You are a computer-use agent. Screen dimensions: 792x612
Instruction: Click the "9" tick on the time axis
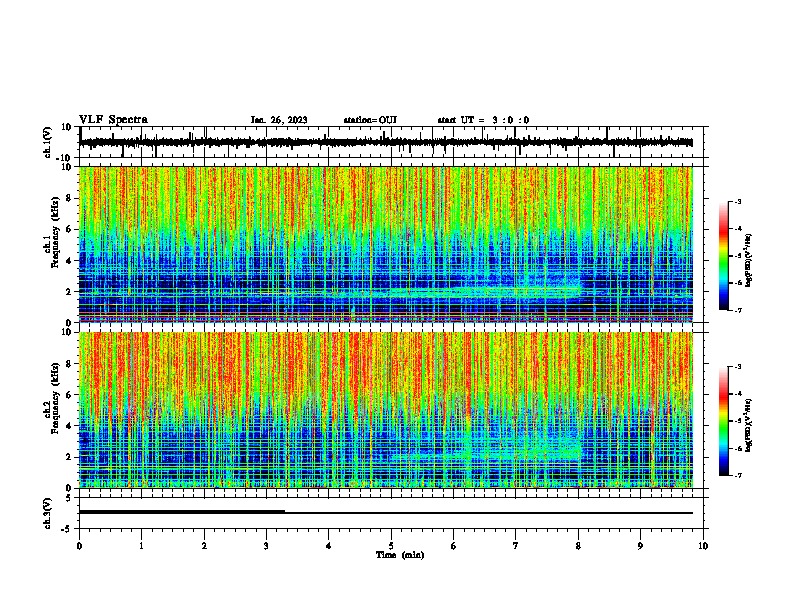(x=640, y=546)
